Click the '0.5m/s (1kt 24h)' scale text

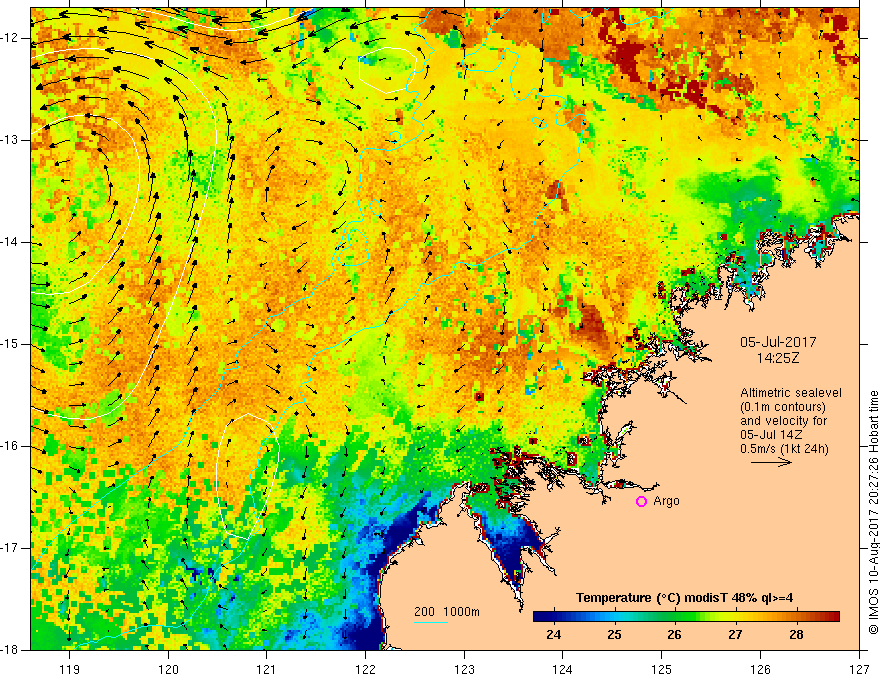tap(784, 449)
